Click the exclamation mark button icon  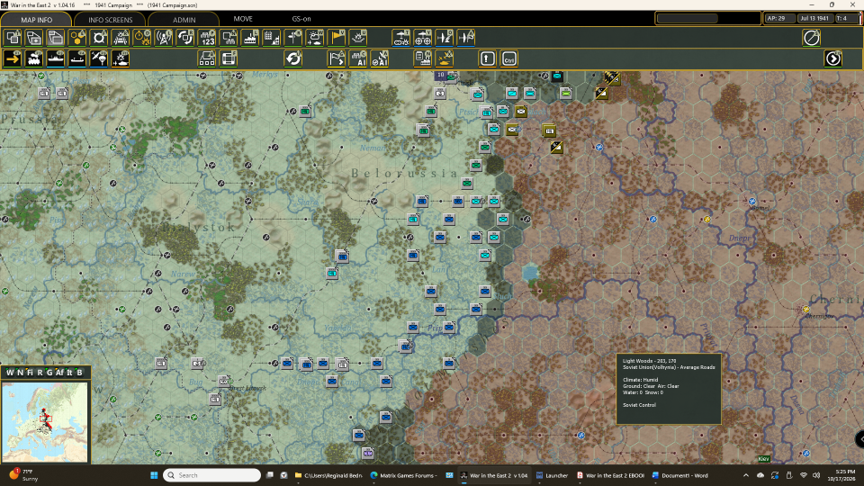pyautogui.click(x=488, y=58)
